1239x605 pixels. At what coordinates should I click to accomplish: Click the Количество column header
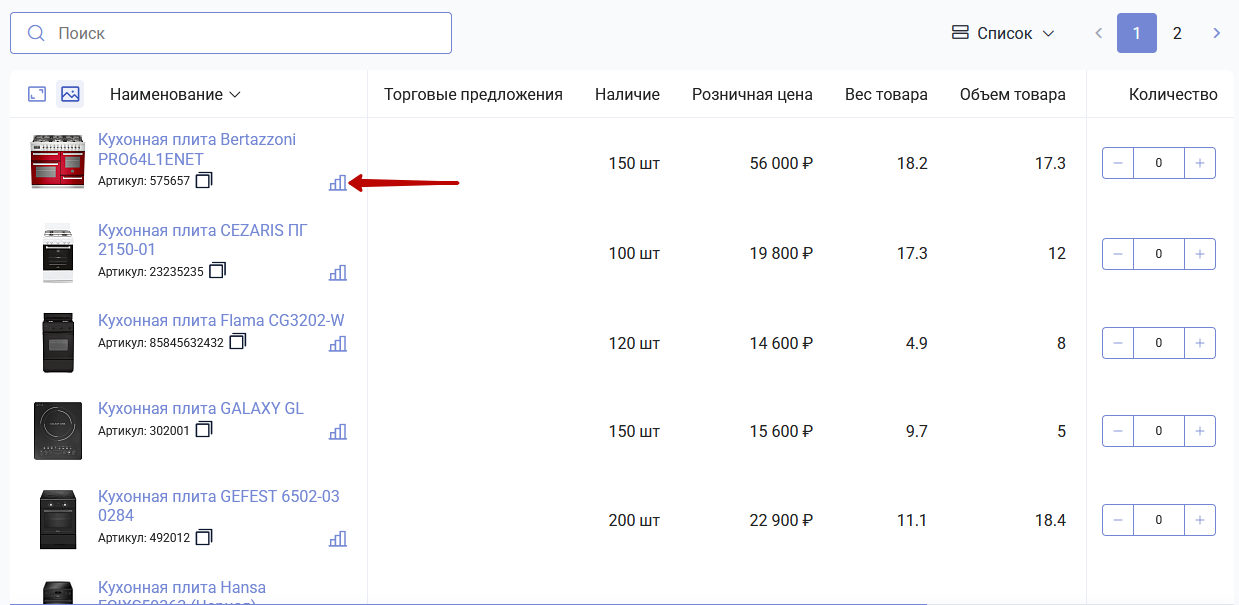[1173, 94]
